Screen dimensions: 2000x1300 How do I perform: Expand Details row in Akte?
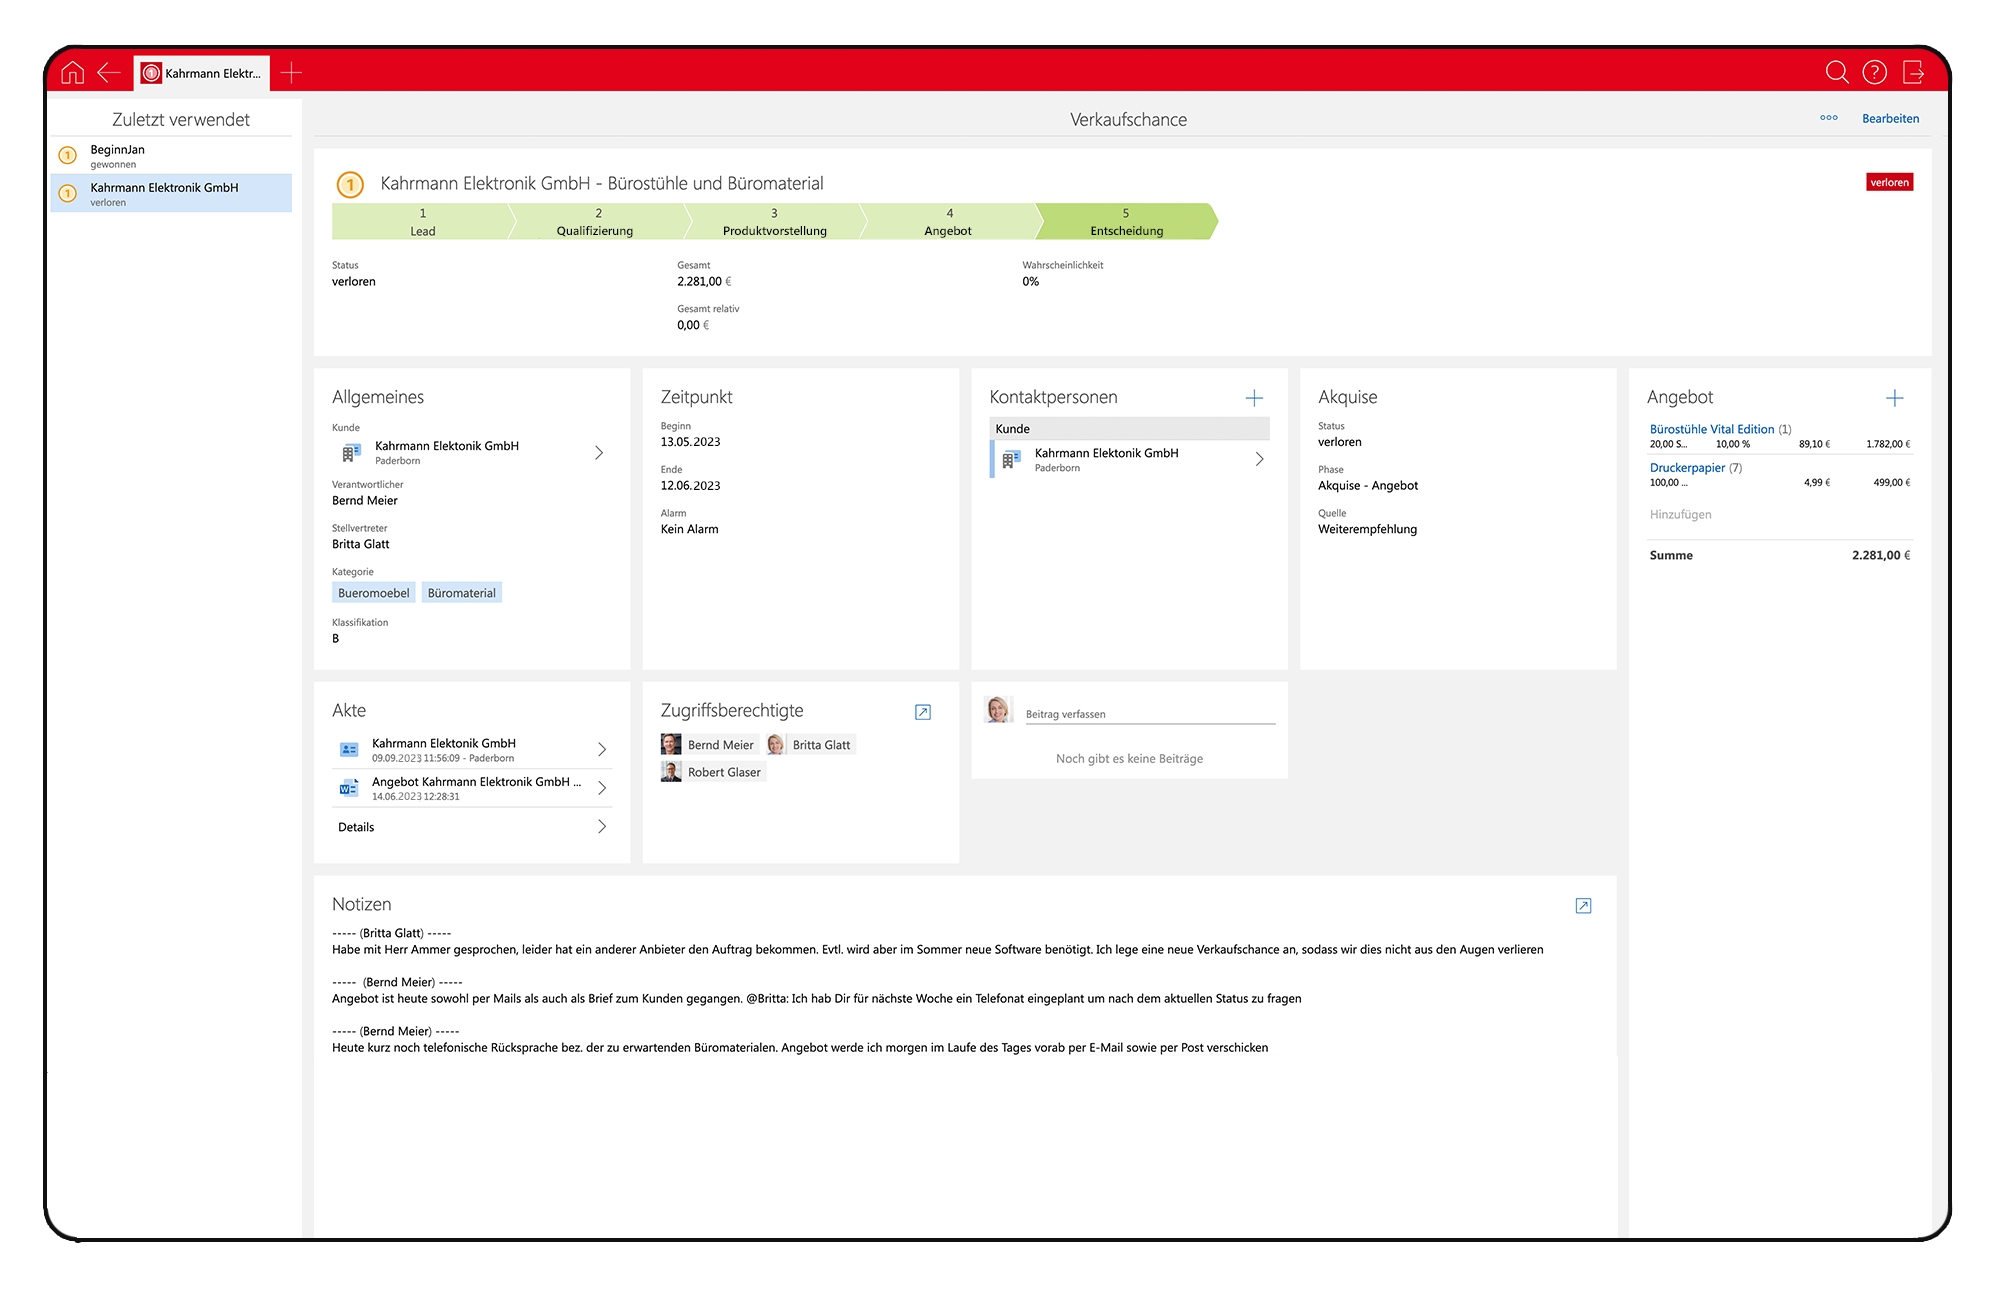tap(601, 827)
